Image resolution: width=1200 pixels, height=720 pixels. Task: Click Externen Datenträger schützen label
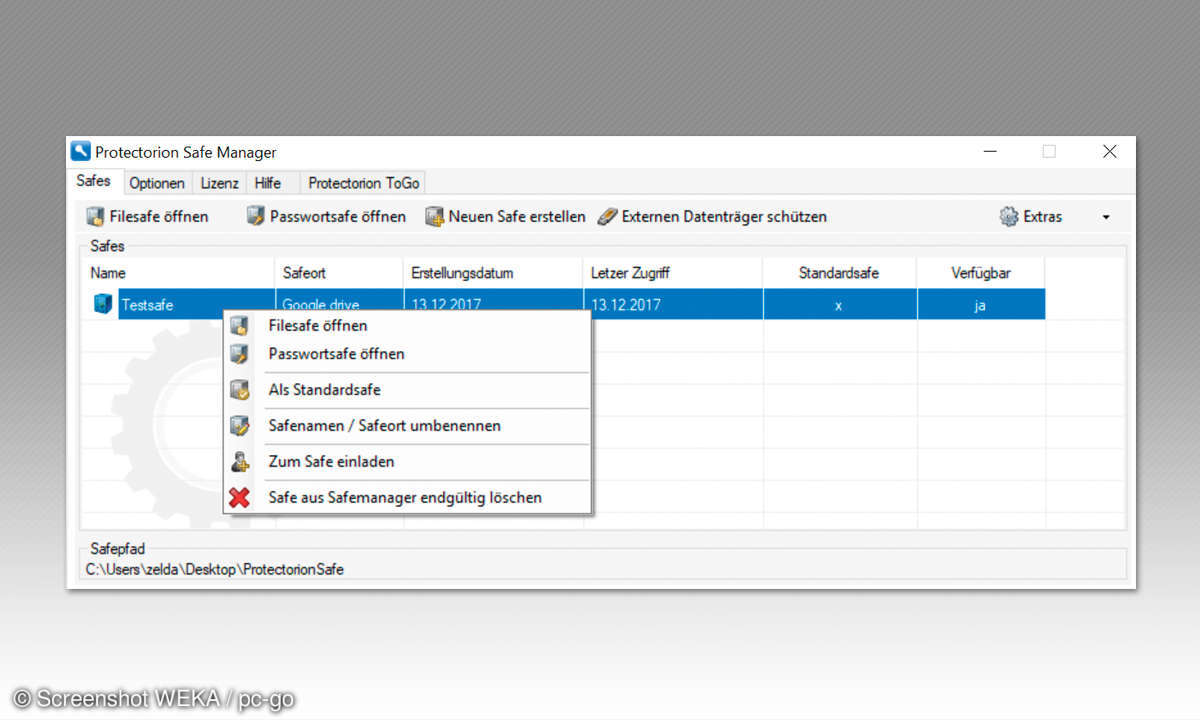[x=724, y=217]
